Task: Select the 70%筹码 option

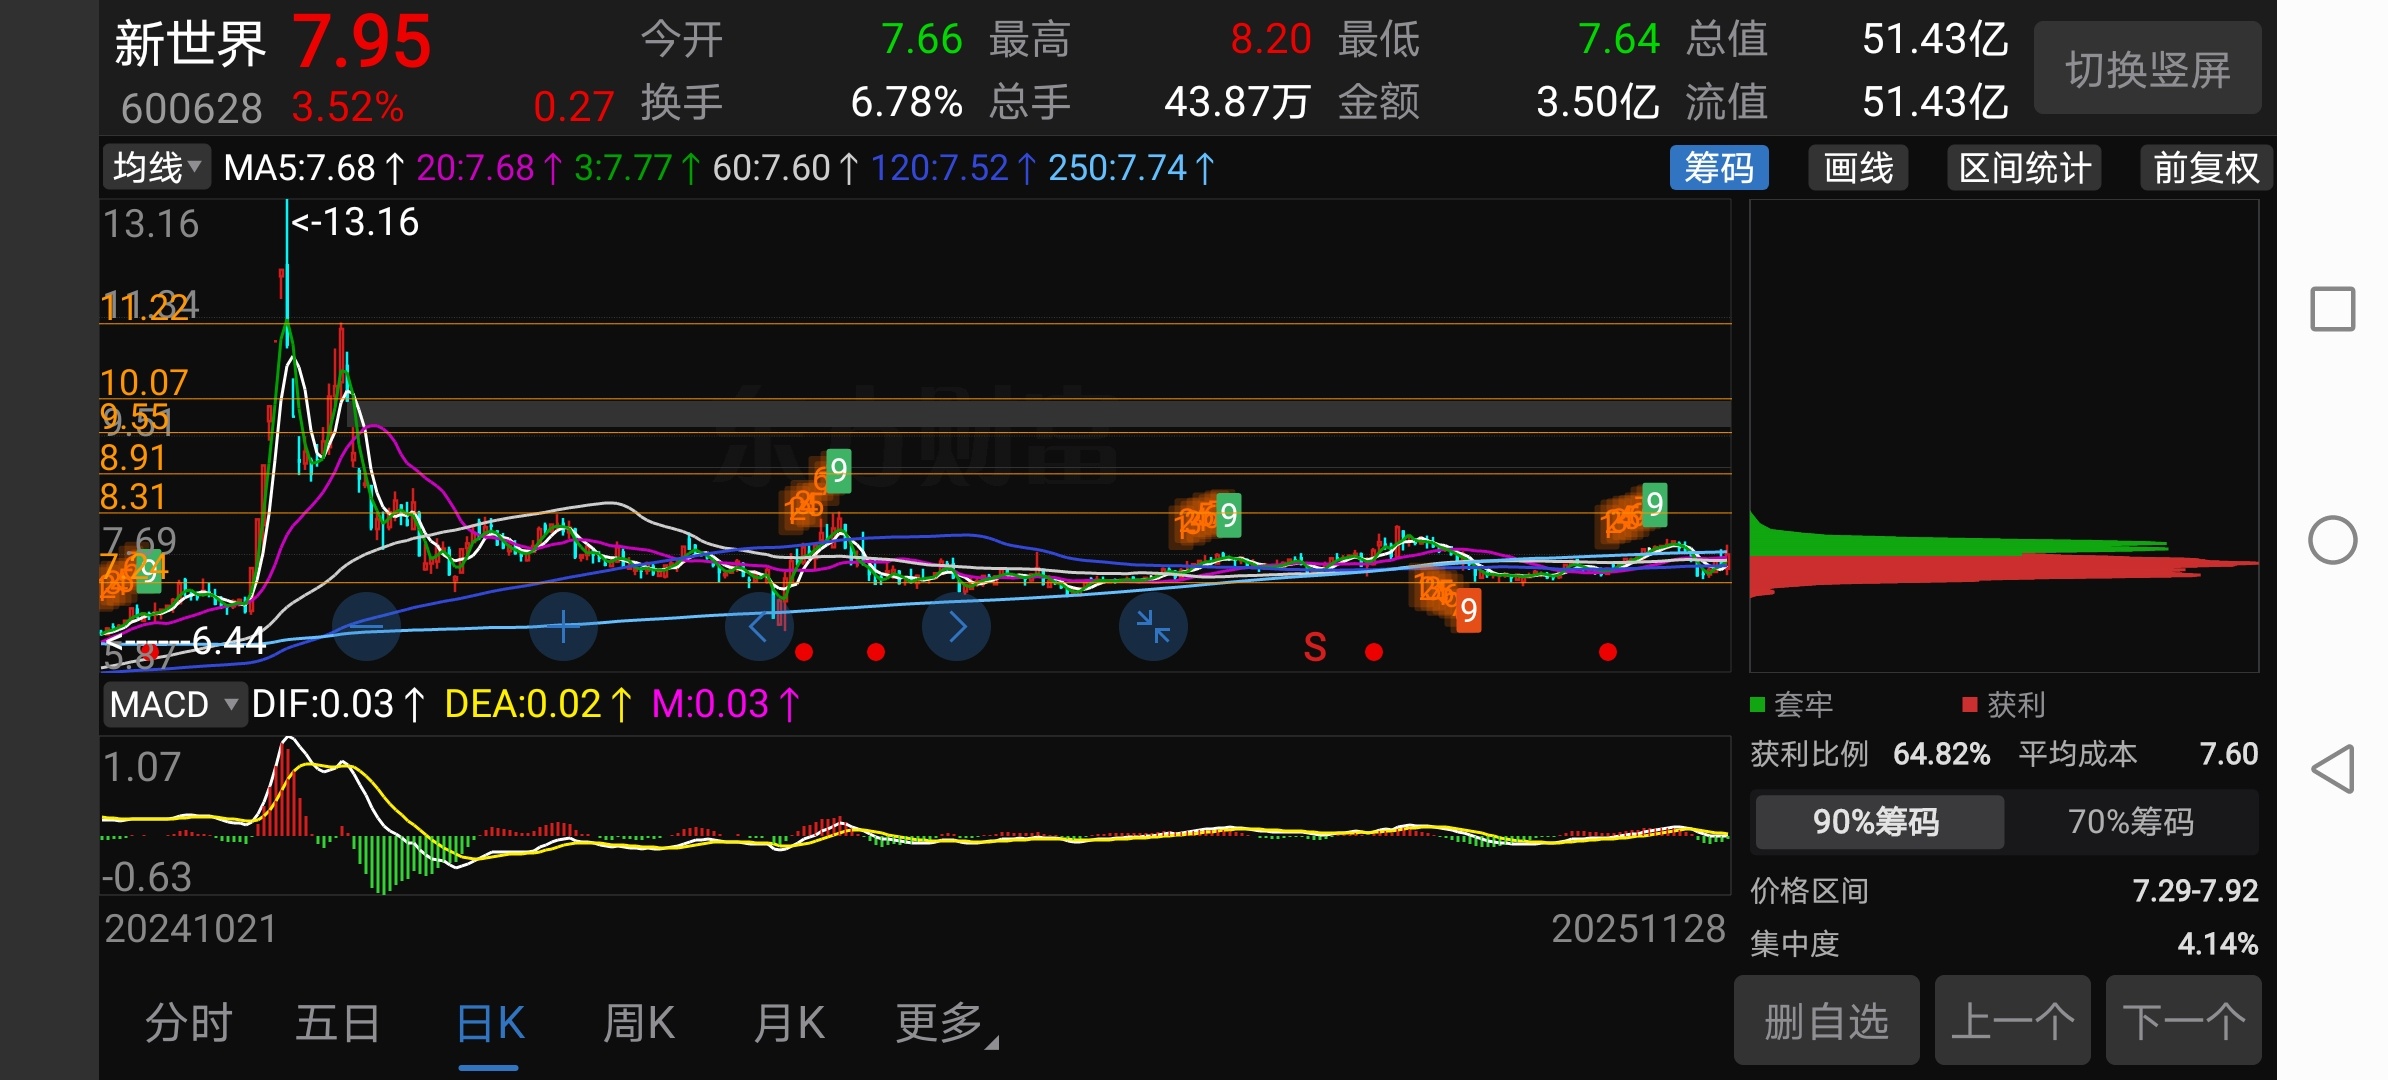Action: tap(2131, 822)
